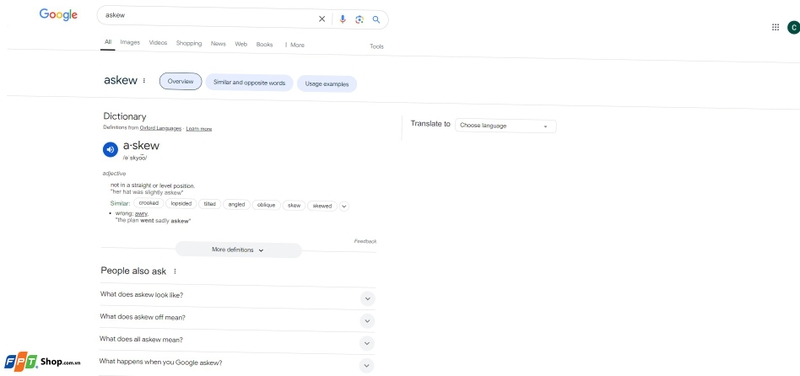Screen dimensions: 800x376
Task: Start voice search with microphone icon
Action: 342,19
